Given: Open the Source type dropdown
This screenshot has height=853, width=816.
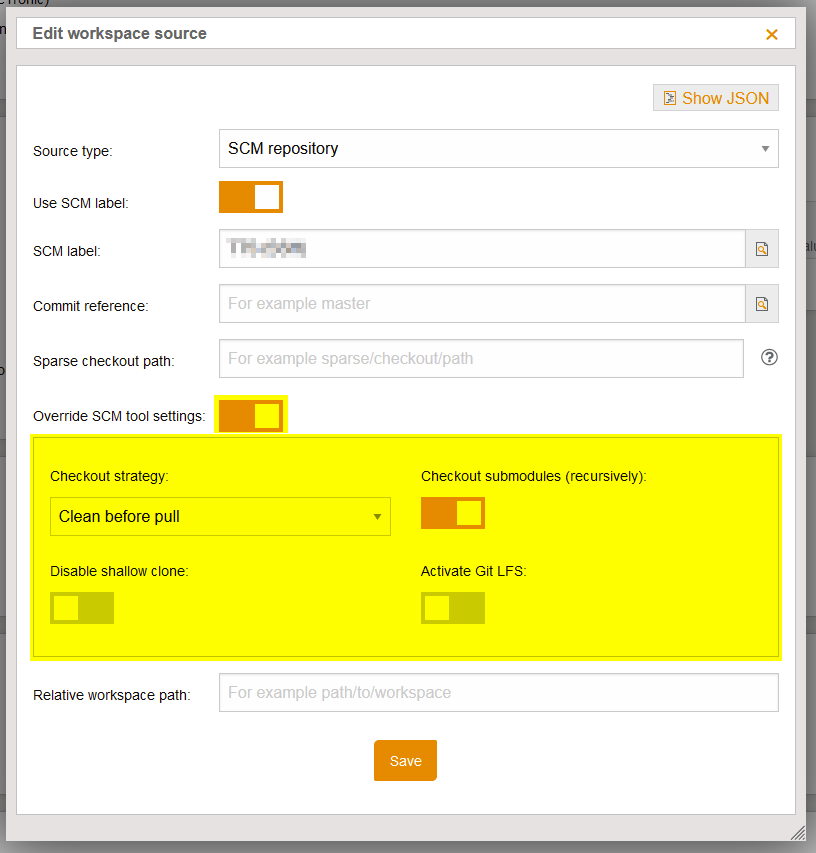Looking at the screenshot, I should (x=497, y=149).
